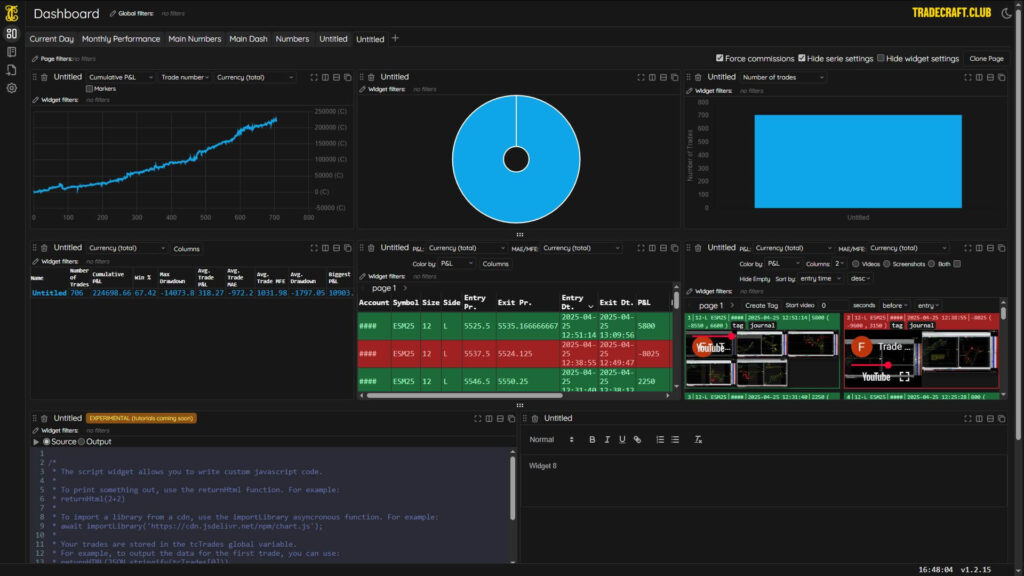This screenshot has height=576, width=1024.
Task: Delete the Cumulative P&L chart widget
Action: click(44, 77)
